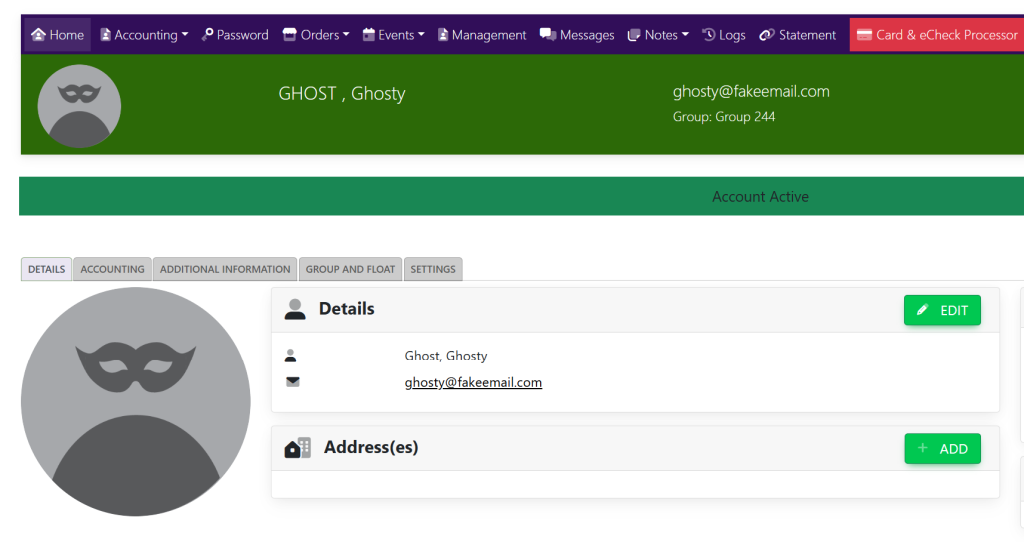Open the Notes dropdown menu
This screenshot has height=542, width=1024.
[658, 35]
